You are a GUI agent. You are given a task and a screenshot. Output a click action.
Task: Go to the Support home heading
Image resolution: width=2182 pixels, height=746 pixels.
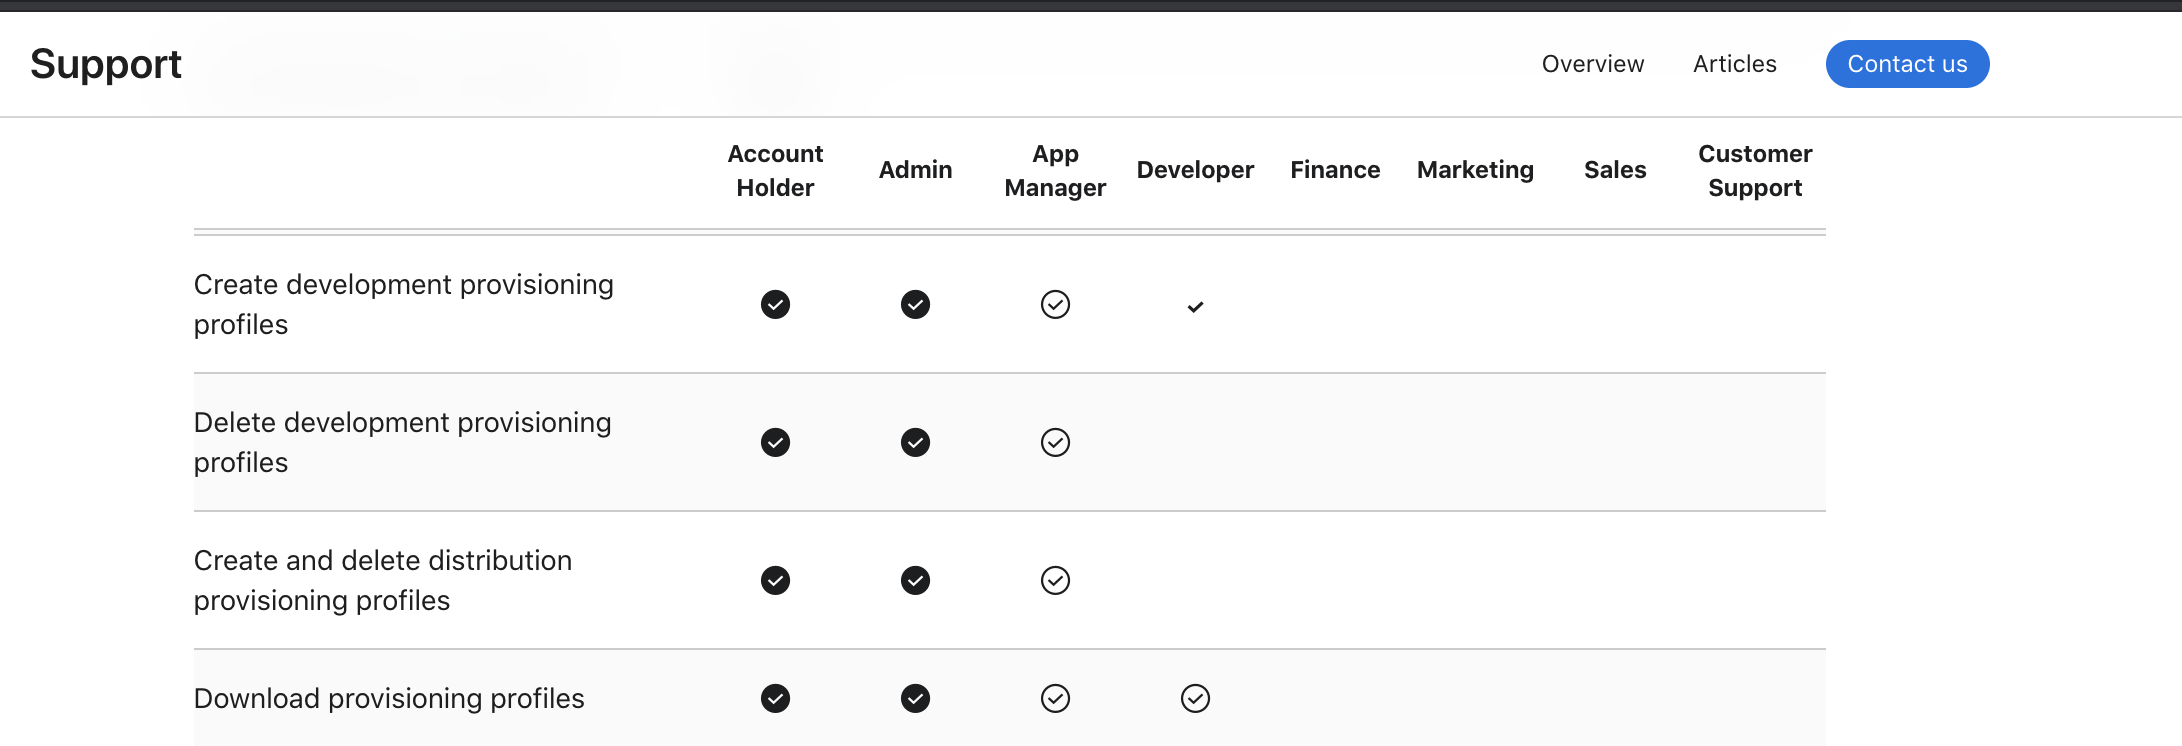point(106,64)
